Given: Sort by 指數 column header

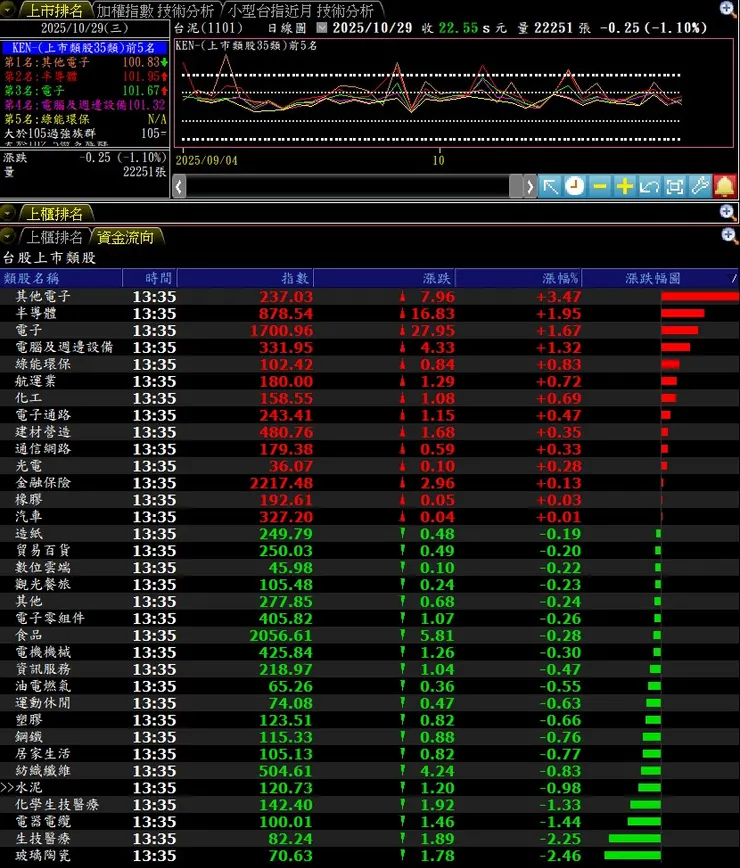Looking at the screenshot, I should [245, 278].
